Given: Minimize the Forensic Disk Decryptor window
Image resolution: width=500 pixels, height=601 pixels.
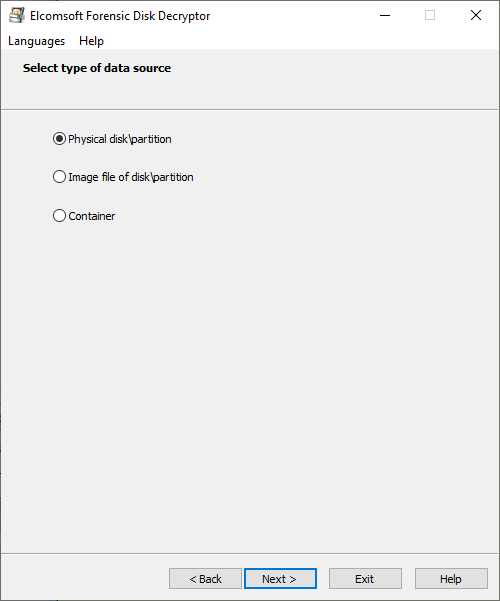Looking at the screenshot, I should (385, 15).
